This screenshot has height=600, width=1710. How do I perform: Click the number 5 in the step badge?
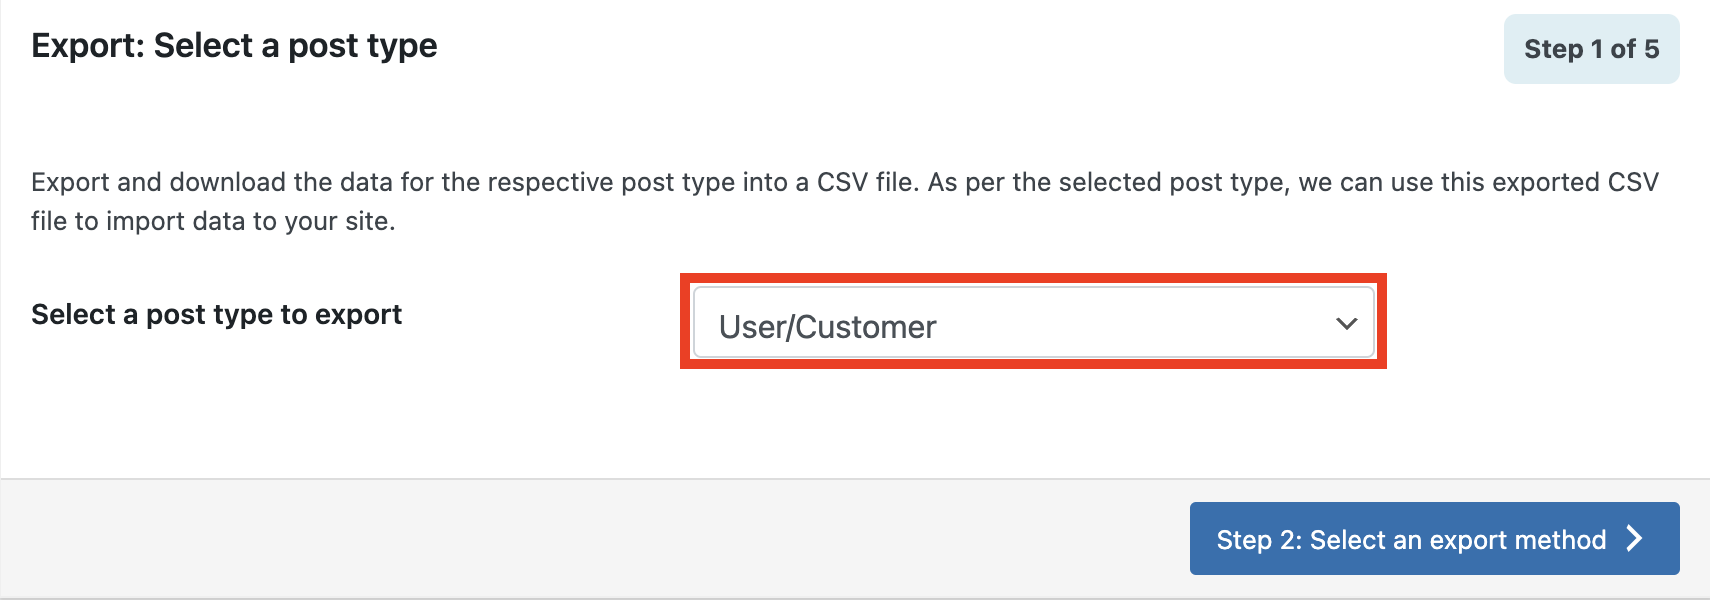click(x=1652, y=49)
